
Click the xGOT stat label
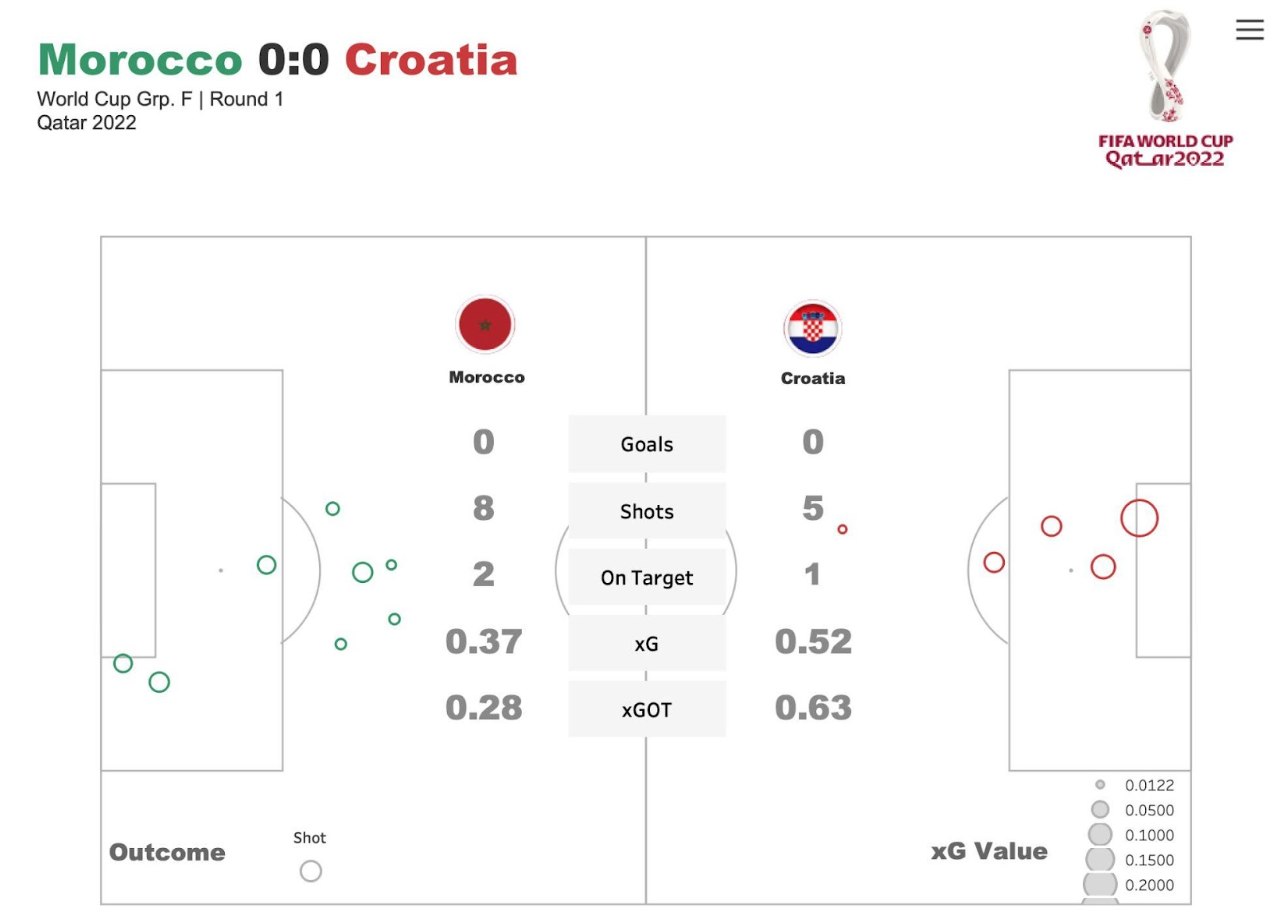(x=647, y=710)
